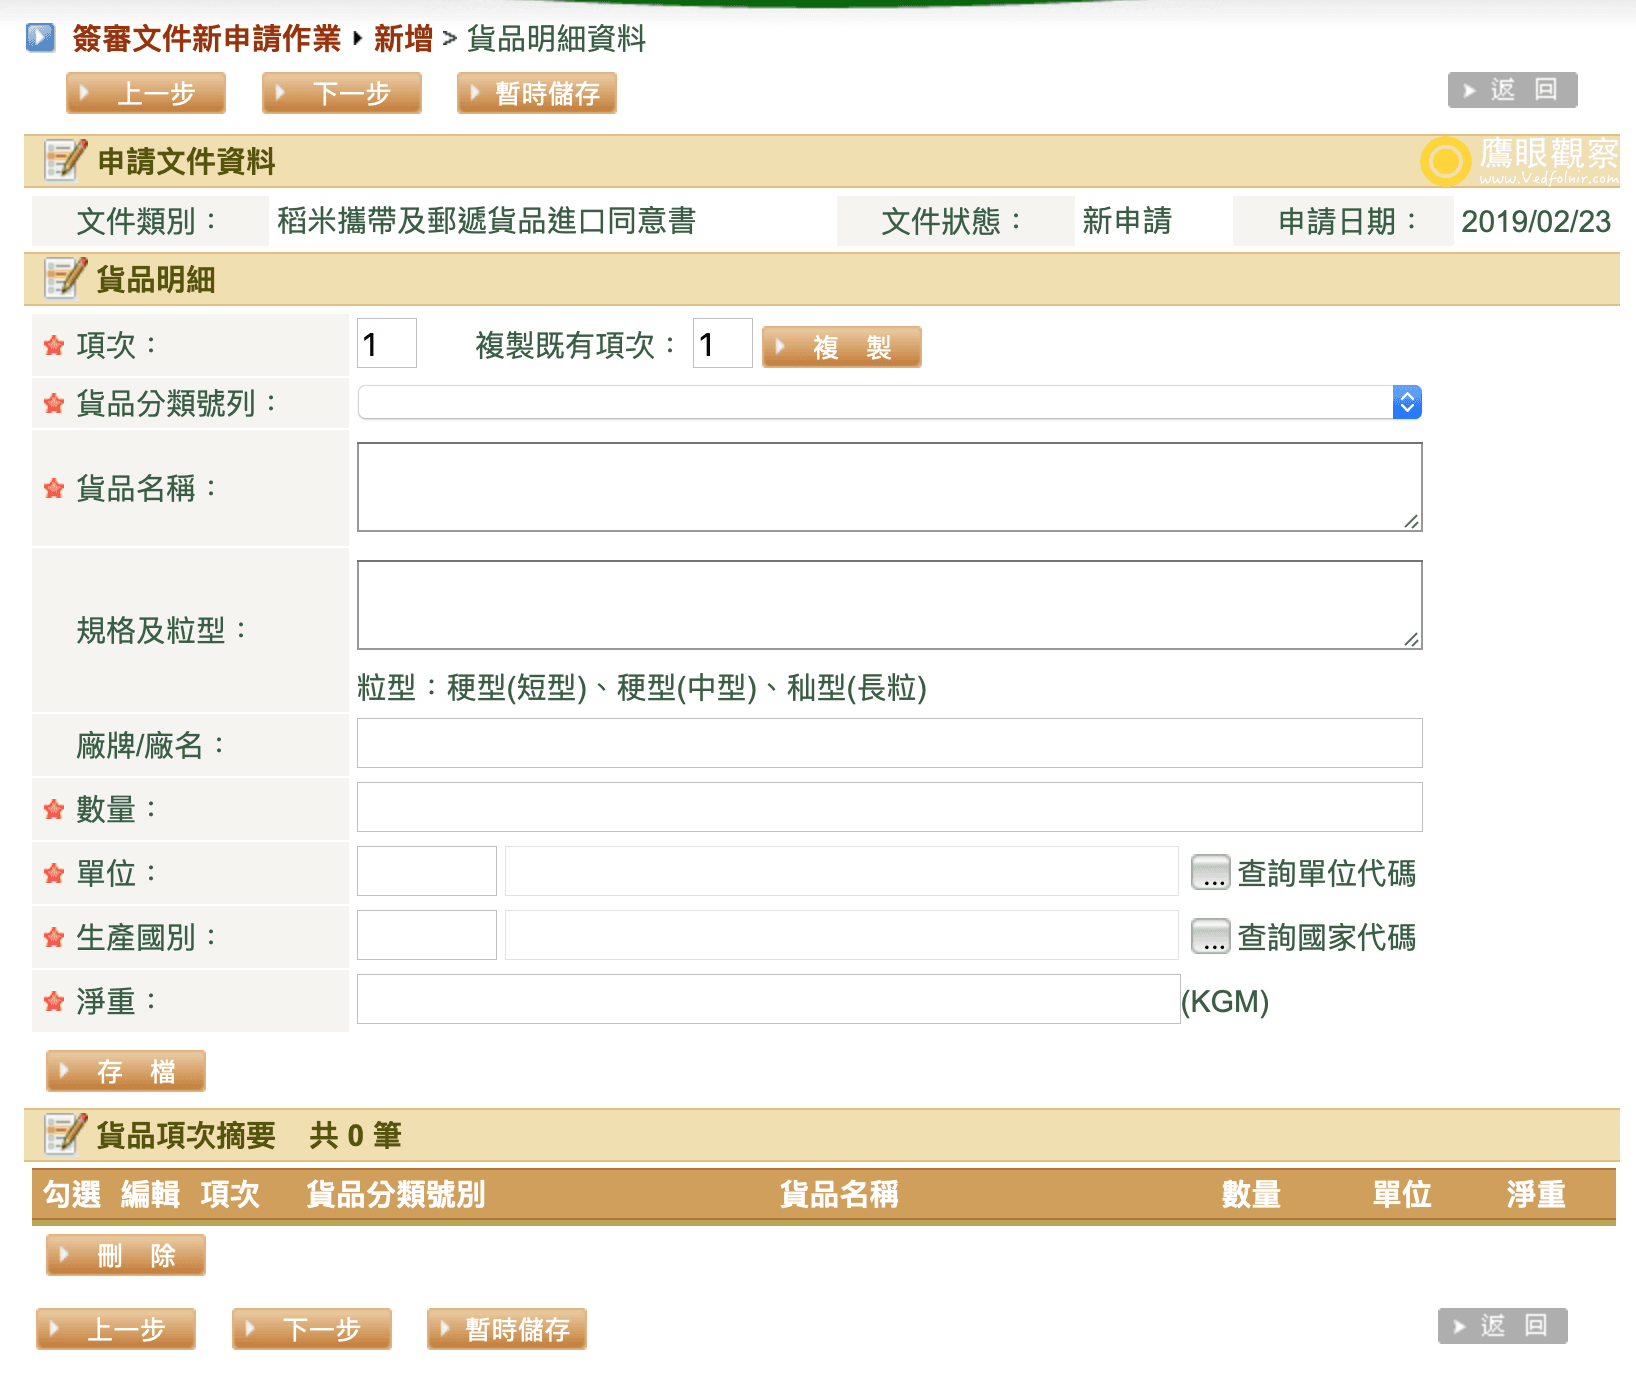
Task: Click the 淨重 column header
Action: coord(1536,1194)
